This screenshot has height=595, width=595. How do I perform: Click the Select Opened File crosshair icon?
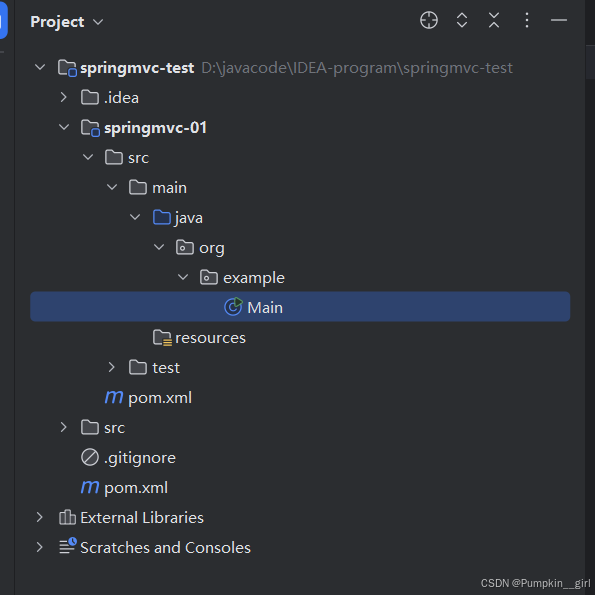(x=429, y=20)
